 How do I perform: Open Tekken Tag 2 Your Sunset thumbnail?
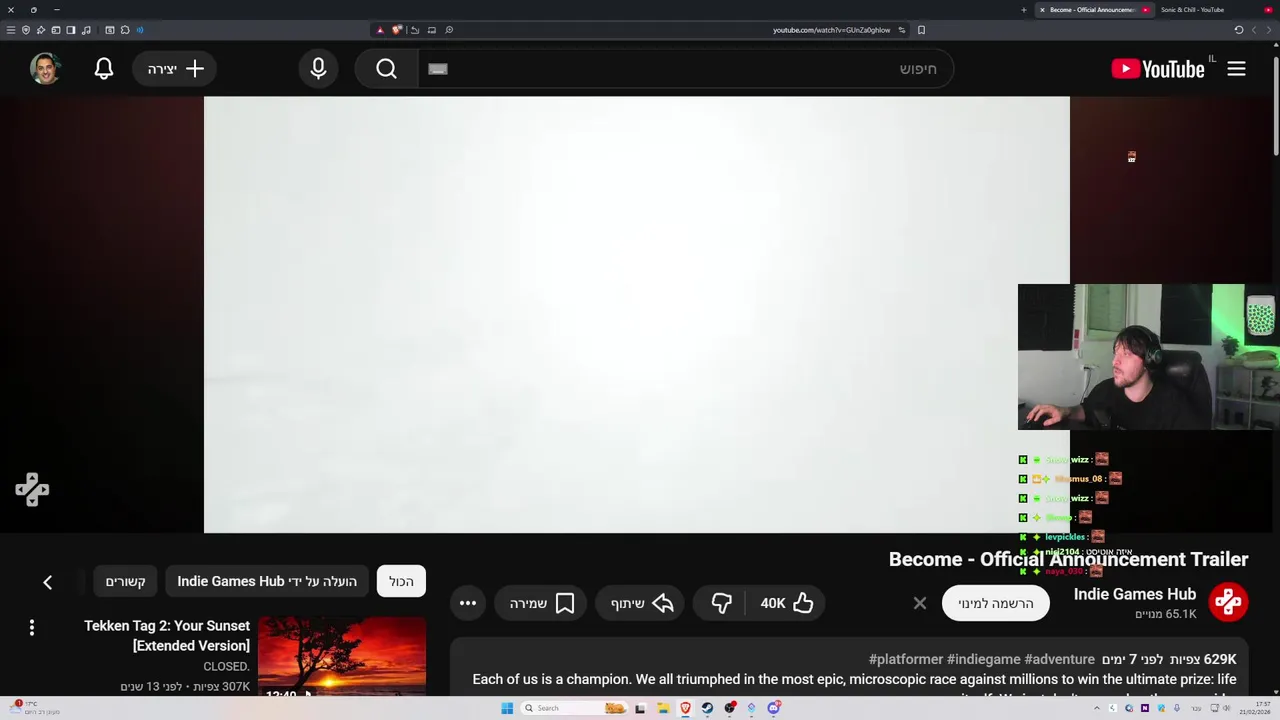(342, 656)
